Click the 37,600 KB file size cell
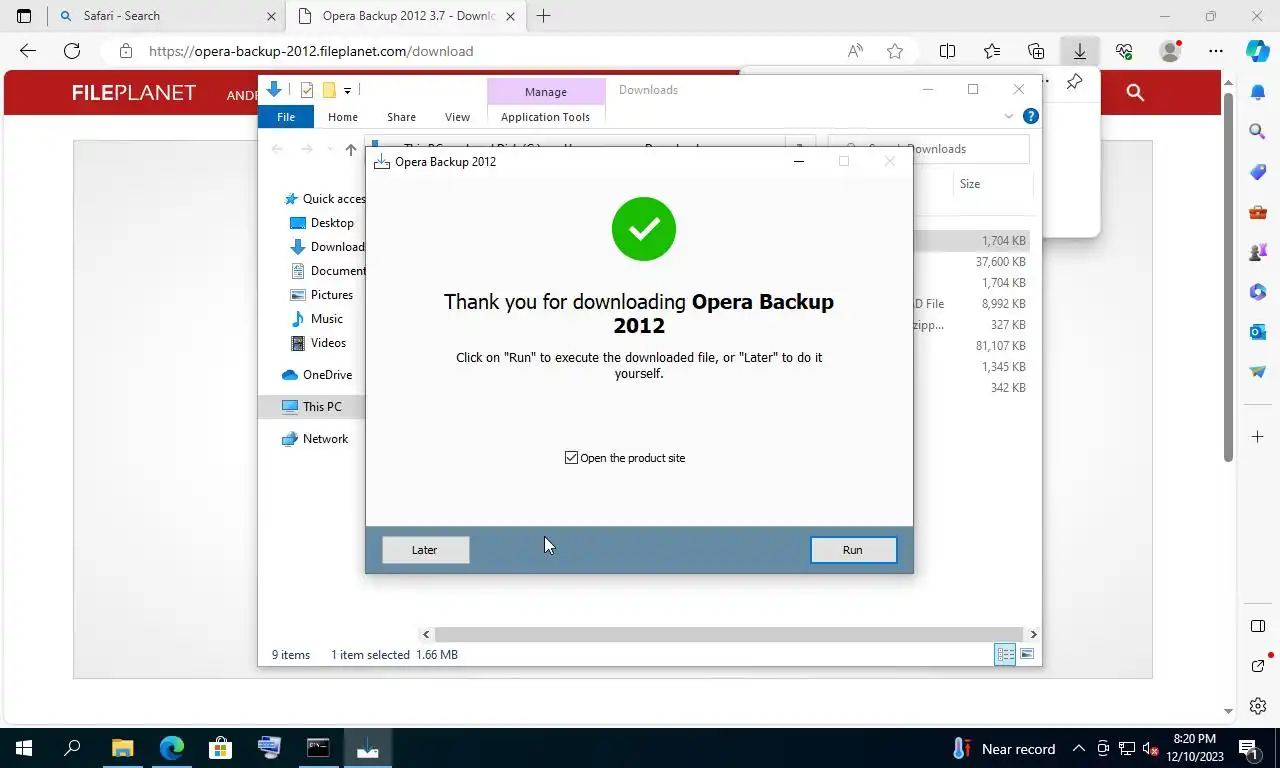1280x768 pixels. tap(1000, 262)
